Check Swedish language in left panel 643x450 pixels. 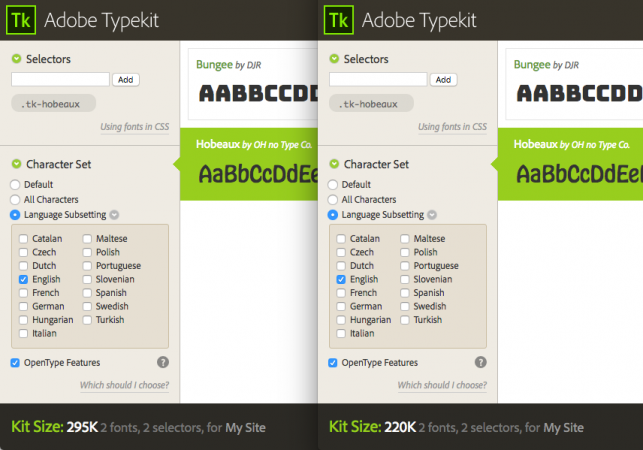tap(87, 306)
